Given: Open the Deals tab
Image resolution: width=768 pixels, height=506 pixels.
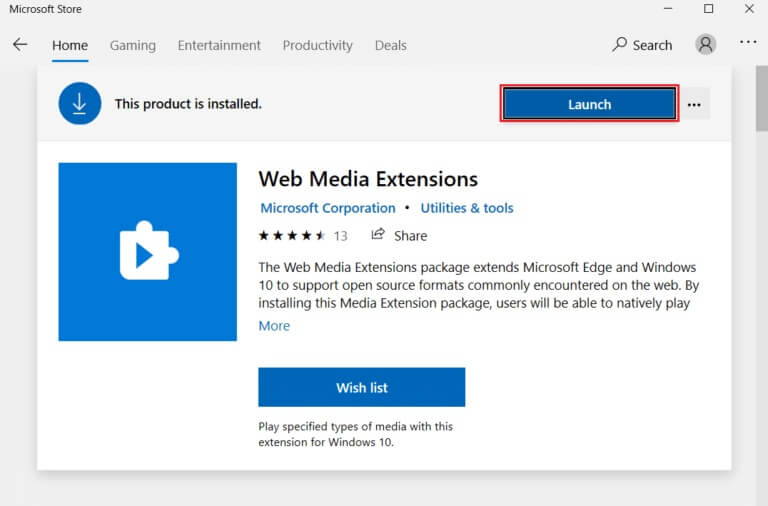Looking at the screenshot, I should tap(390, 46).
